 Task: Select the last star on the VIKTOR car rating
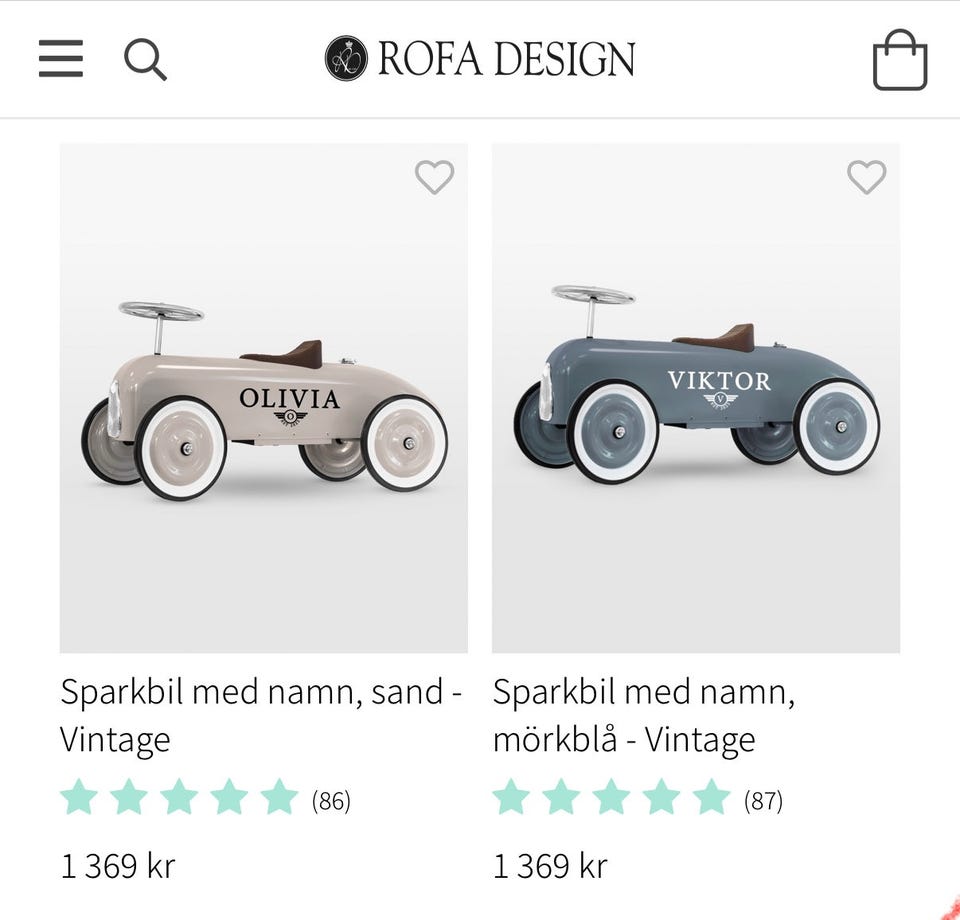click(710, 798)
